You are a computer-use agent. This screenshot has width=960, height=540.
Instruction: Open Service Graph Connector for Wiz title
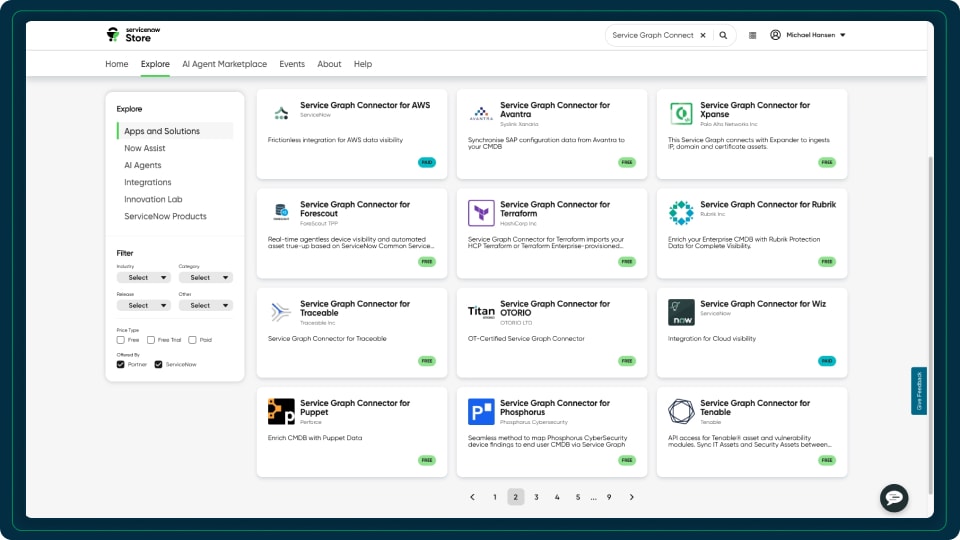763,304
